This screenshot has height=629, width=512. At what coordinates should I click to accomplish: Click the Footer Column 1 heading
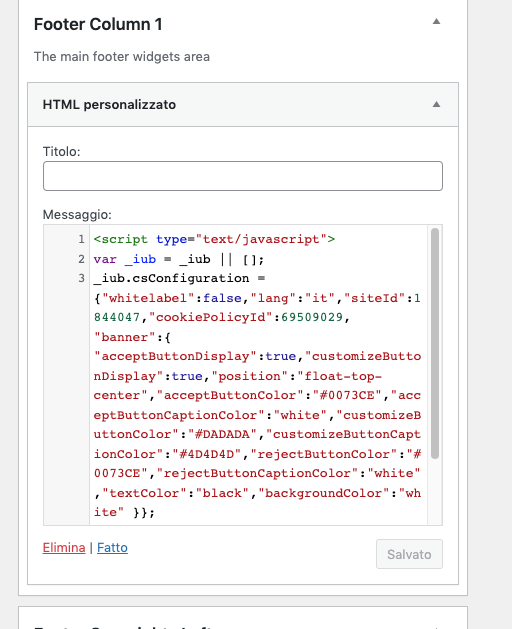98,24
